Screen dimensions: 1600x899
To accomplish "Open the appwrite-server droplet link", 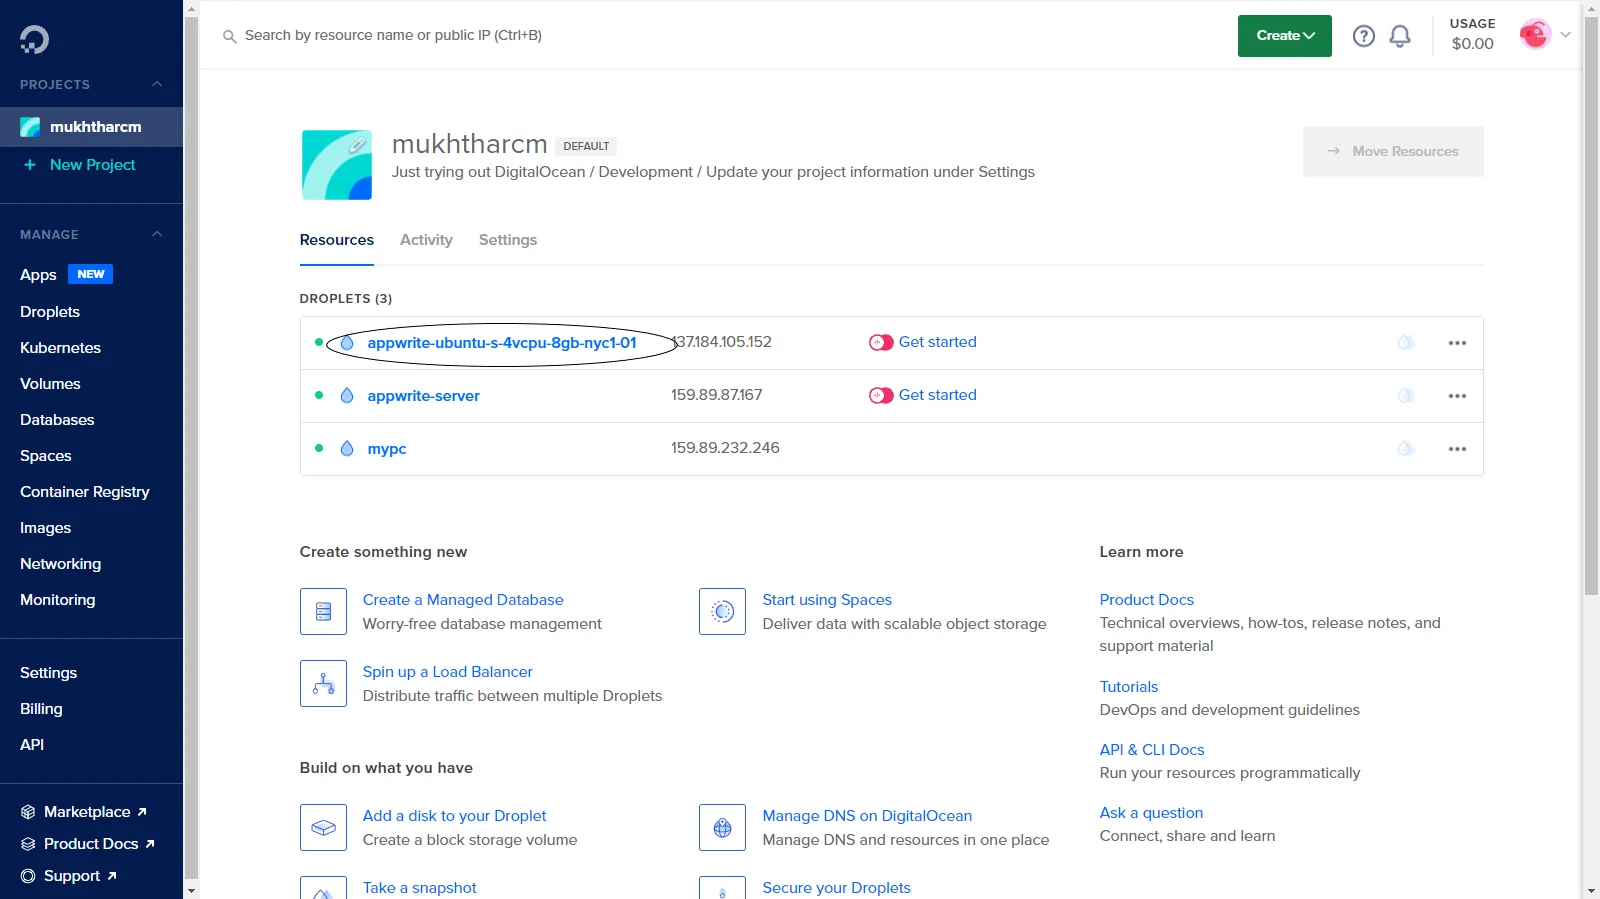I will [x=423, y=396].
